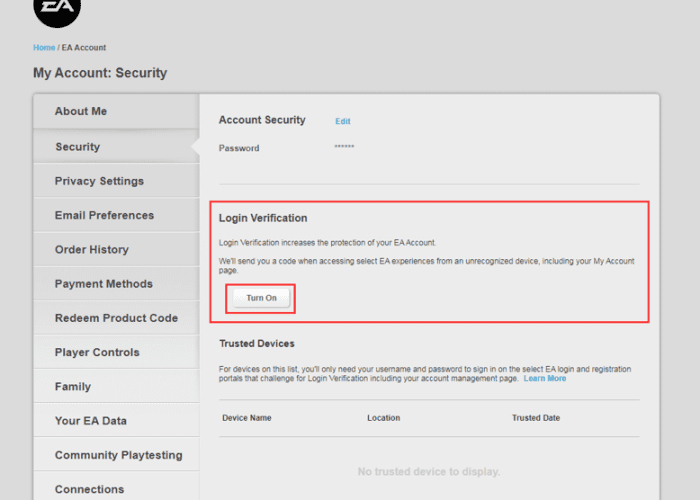Open the Learn More link
The image size is (700, 500).
tap(544, 379)
